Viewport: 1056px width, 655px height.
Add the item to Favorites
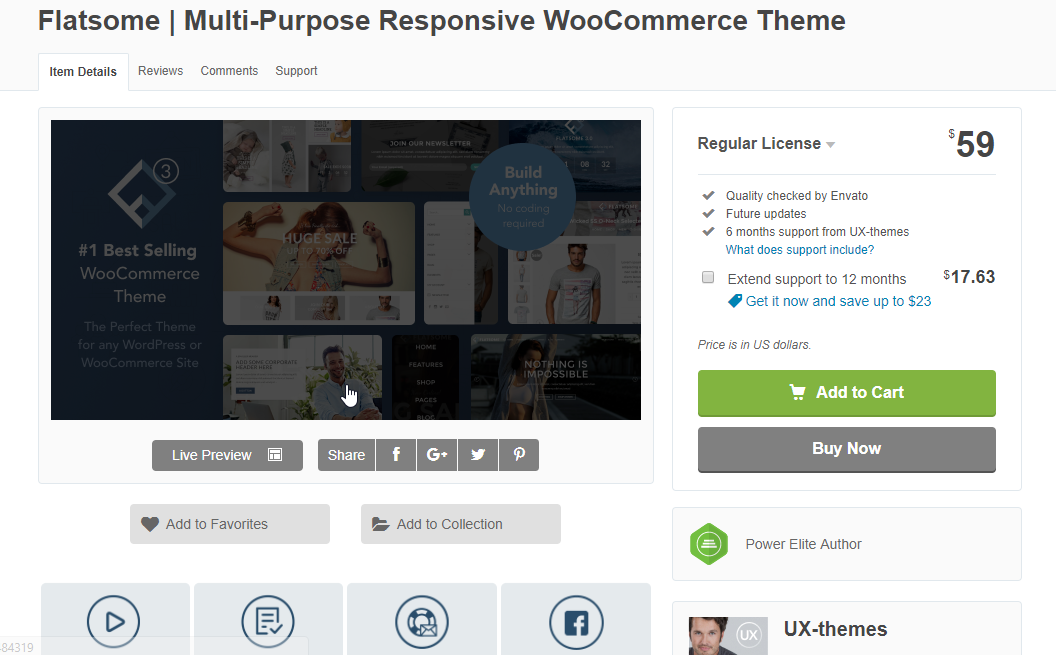(x=230, y=524)
